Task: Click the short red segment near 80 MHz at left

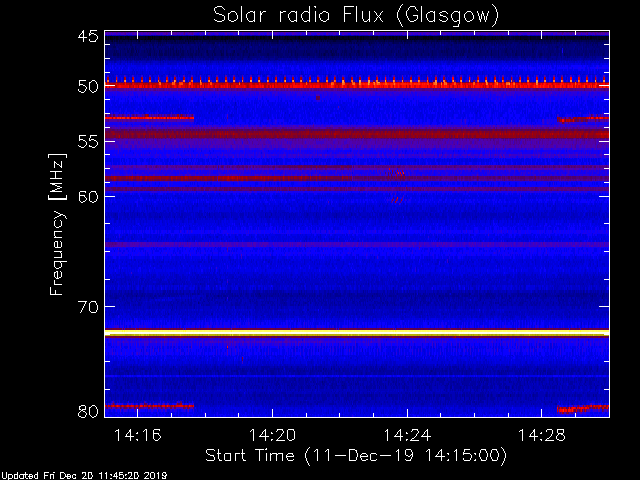Action: 149,406
